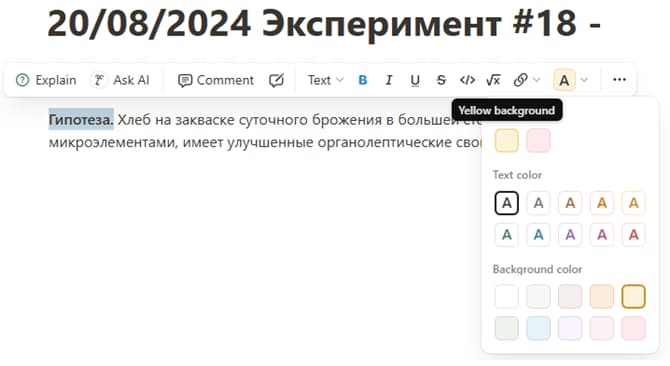Click the page title "20/08/2024 Эксперимент #18"

coord(312,23)
